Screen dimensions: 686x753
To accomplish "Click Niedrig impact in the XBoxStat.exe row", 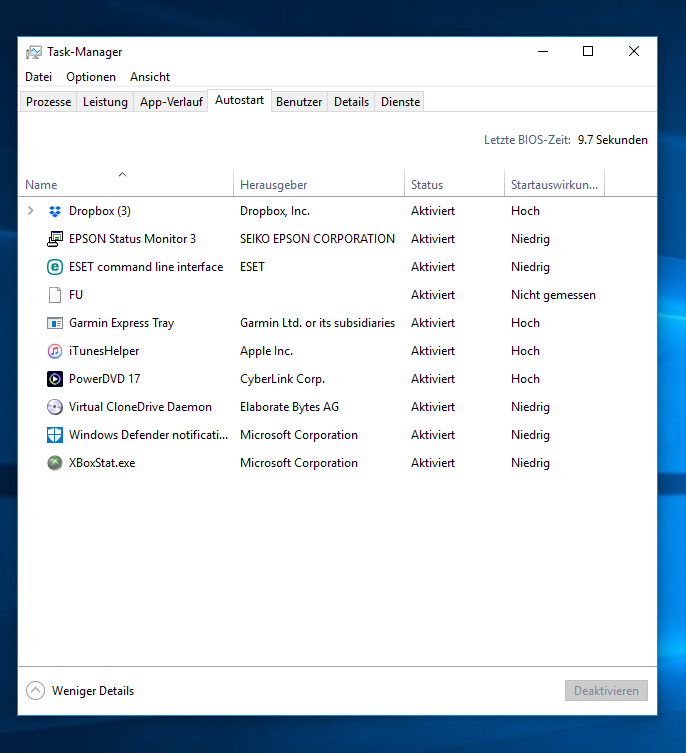I will pos(530,463).
